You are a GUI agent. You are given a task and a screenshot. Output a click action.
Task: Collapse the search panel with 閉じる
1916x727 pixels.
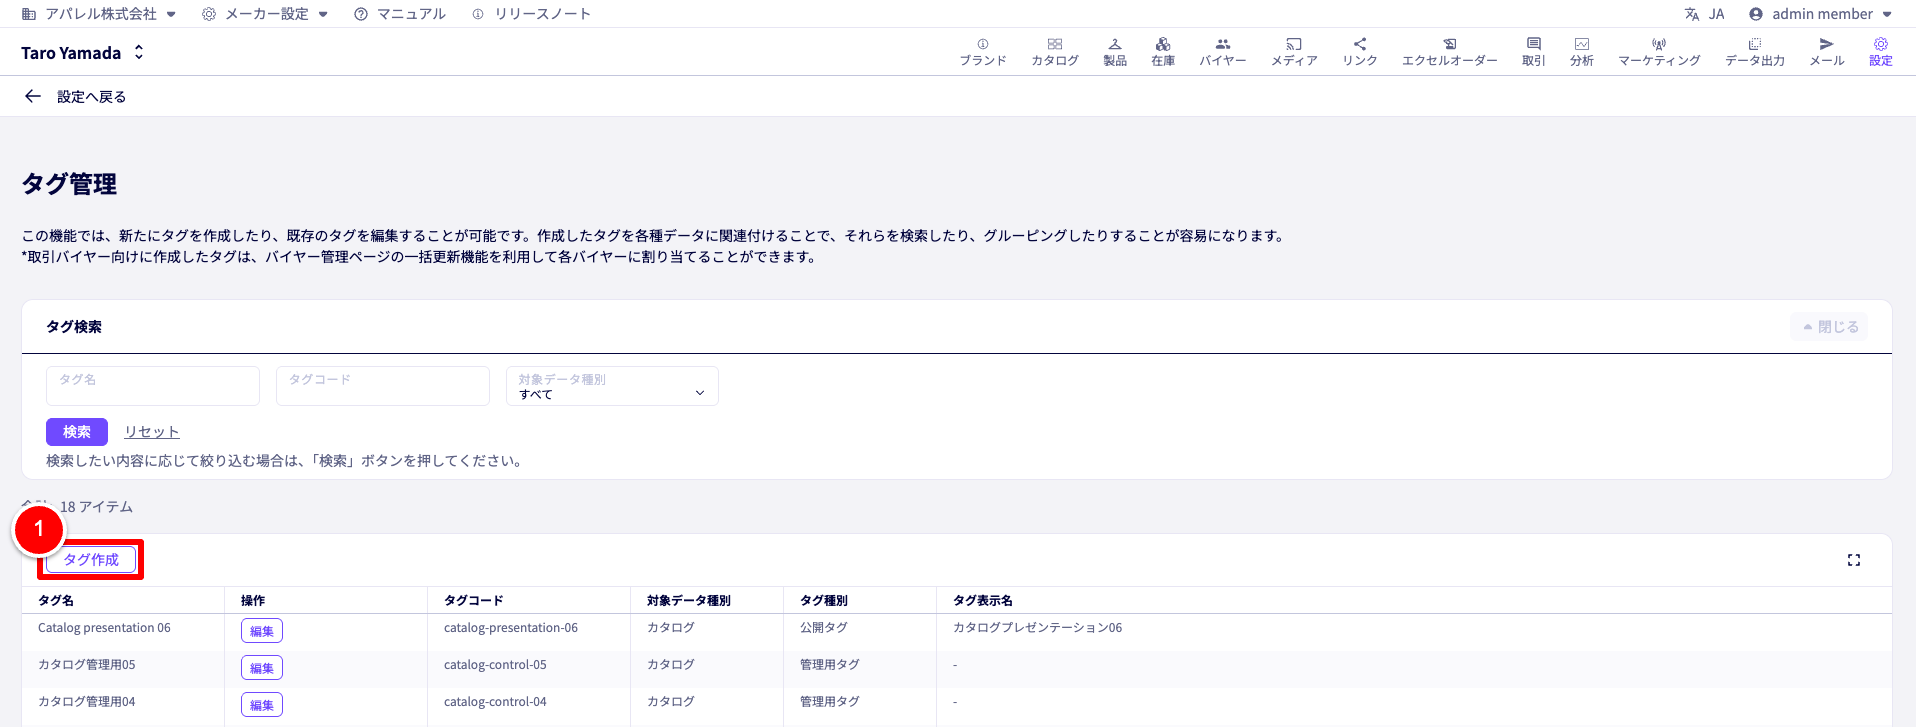pyautogui.click(x=1829, y=327)
